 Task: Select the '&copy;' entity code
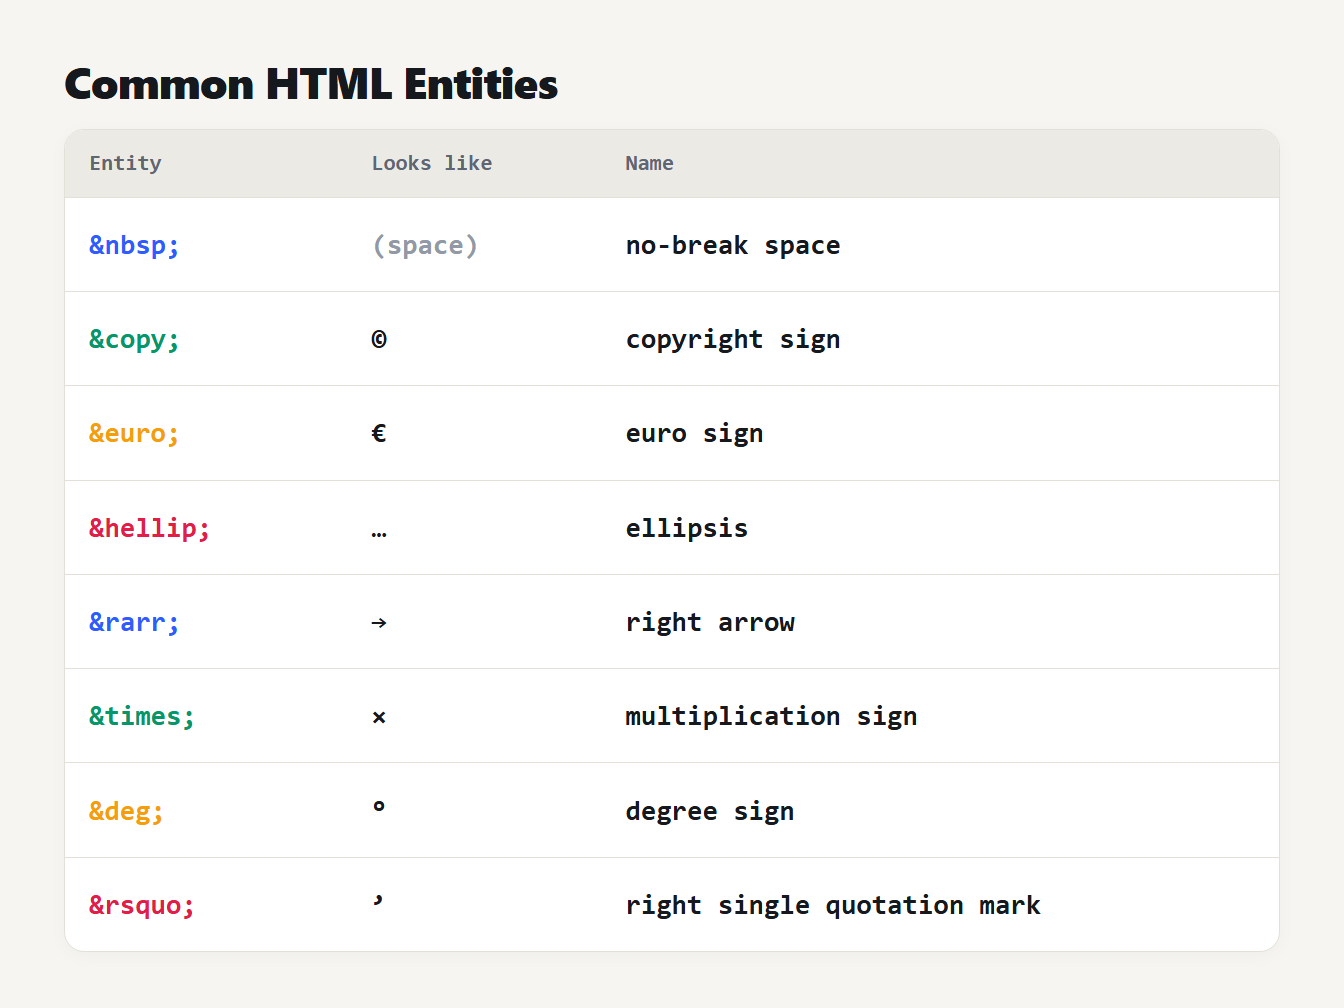tap(134, 339)
